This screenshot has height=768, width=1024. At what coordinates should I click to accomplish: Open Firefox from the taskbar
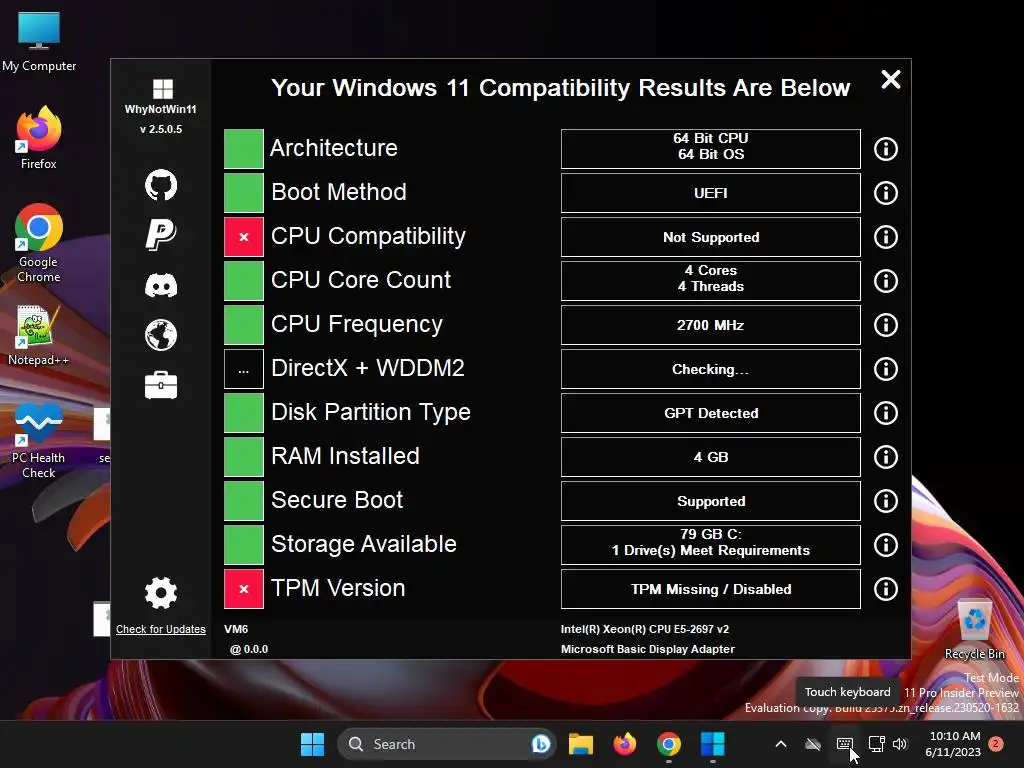click(624, 744)
